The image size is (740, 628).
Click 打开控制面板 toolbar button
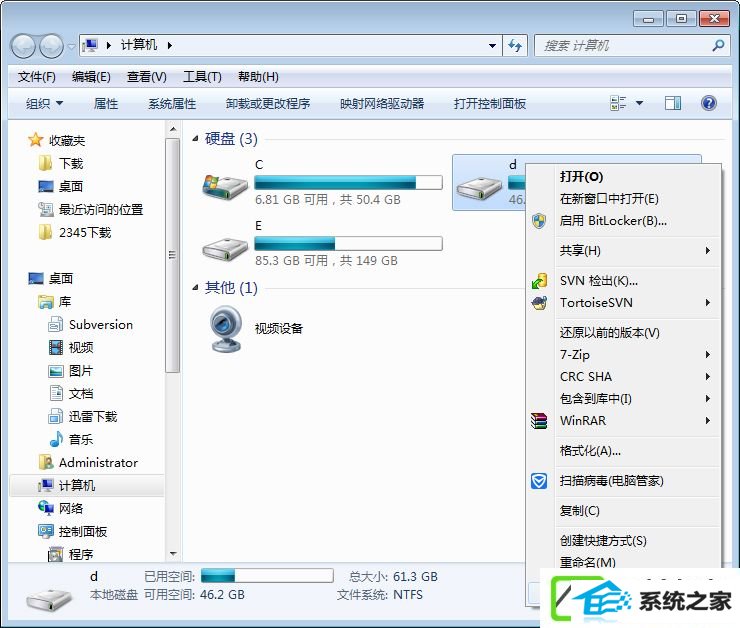point(490,103)
